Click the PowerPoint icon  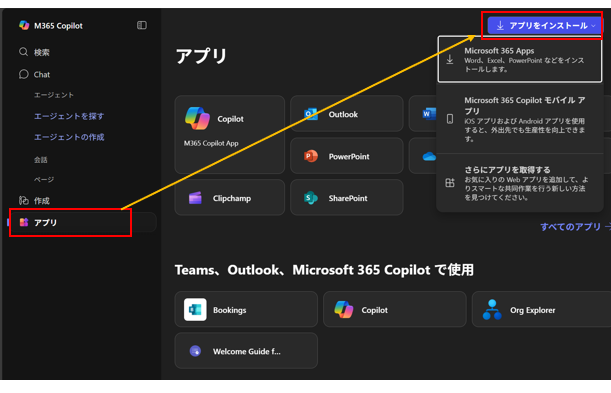311,156
